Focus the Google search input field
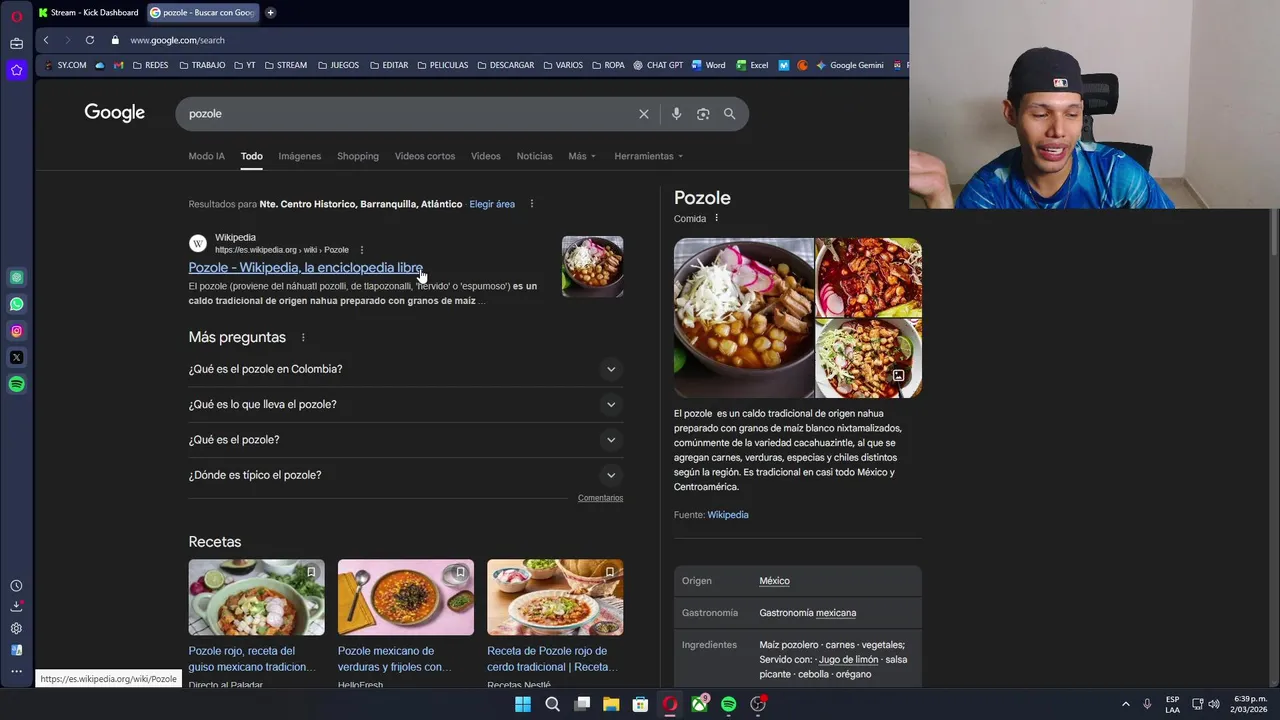Screen dimensions: 1280x720 click(x=410, y=114)
